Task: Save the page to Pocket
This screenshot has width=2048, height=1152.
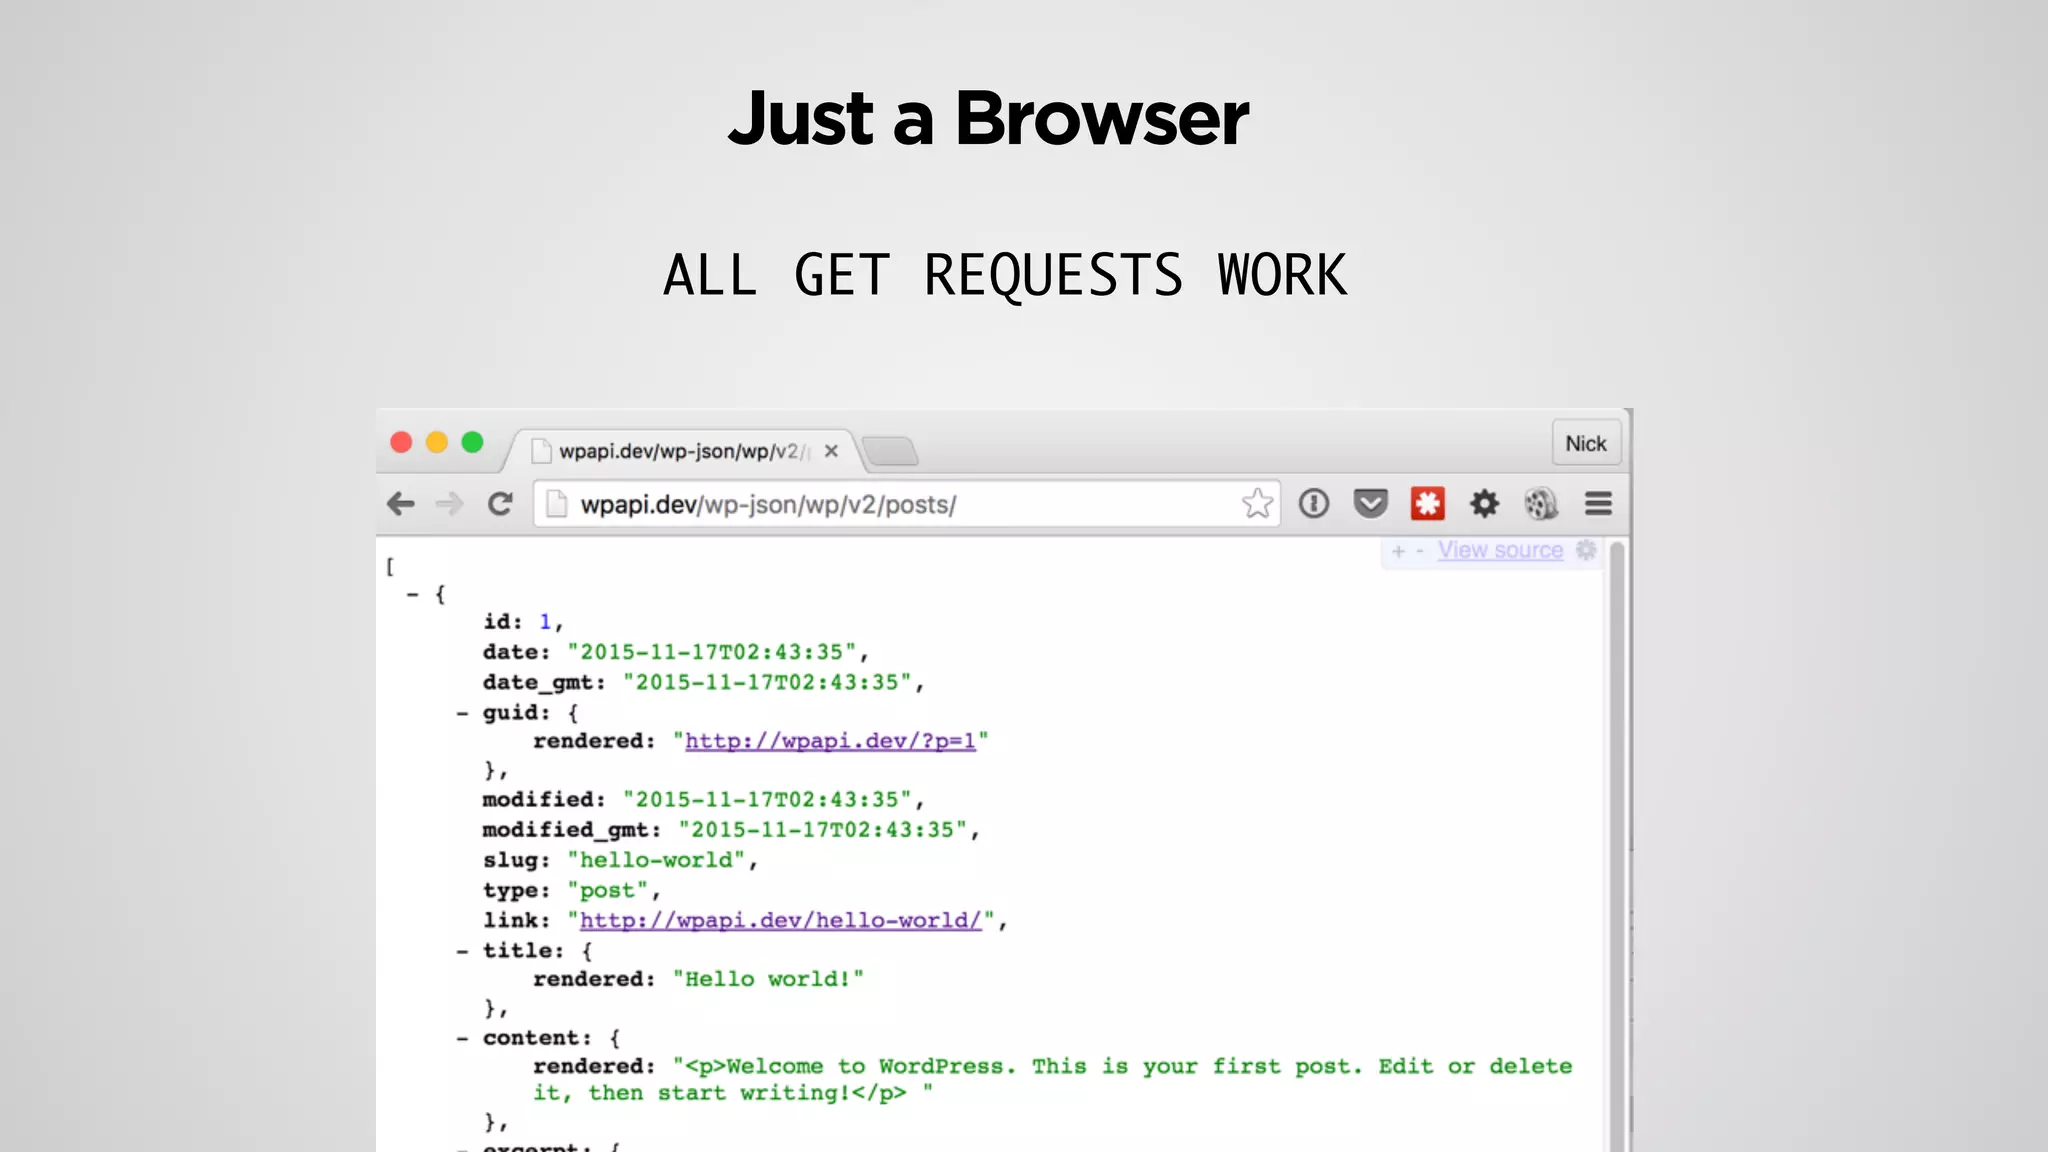Action: point(1370,503)
